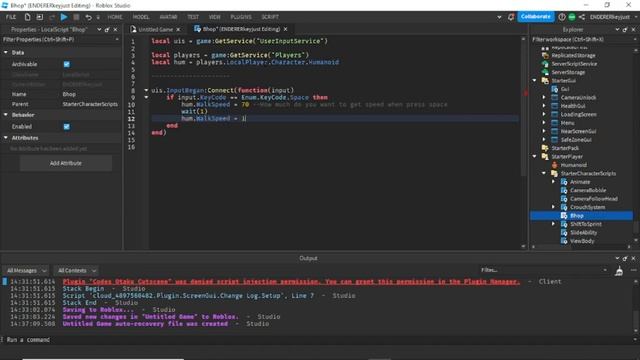Select ReplicatedStorage in Explorer
Viewport: 640px width, 360px height.
573,56
